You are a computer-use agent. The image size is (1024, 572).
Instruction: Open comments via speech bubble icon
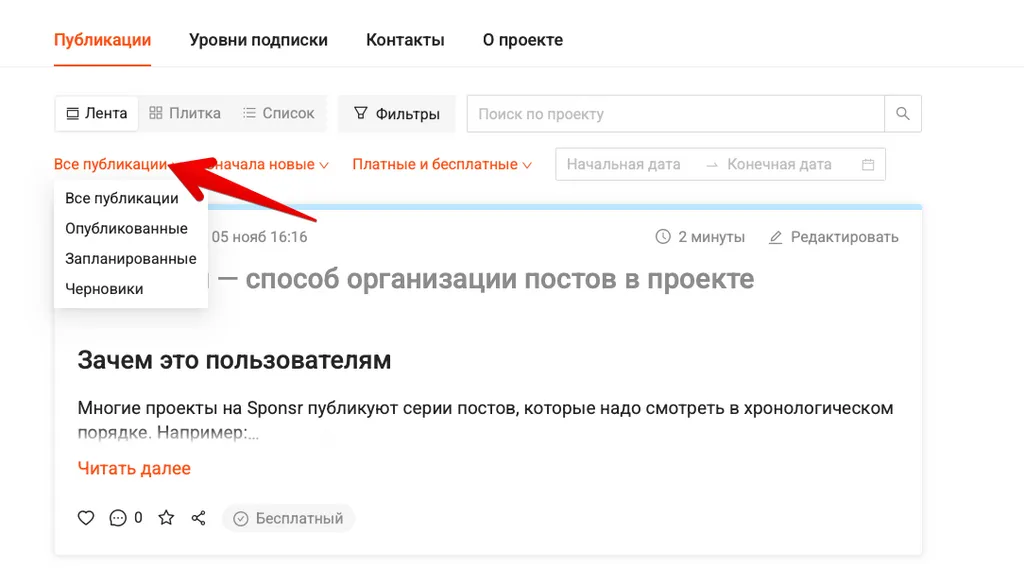(x=118, y=518)
